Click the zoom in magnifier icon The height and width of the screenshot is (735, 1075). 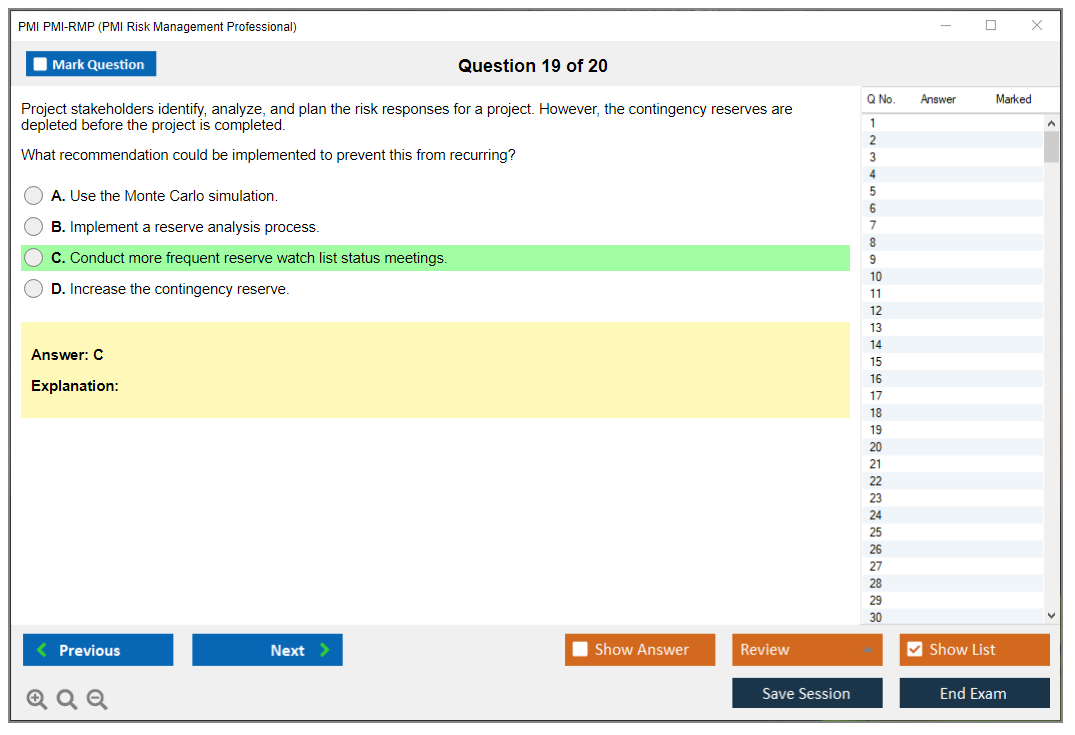point(37,700)
